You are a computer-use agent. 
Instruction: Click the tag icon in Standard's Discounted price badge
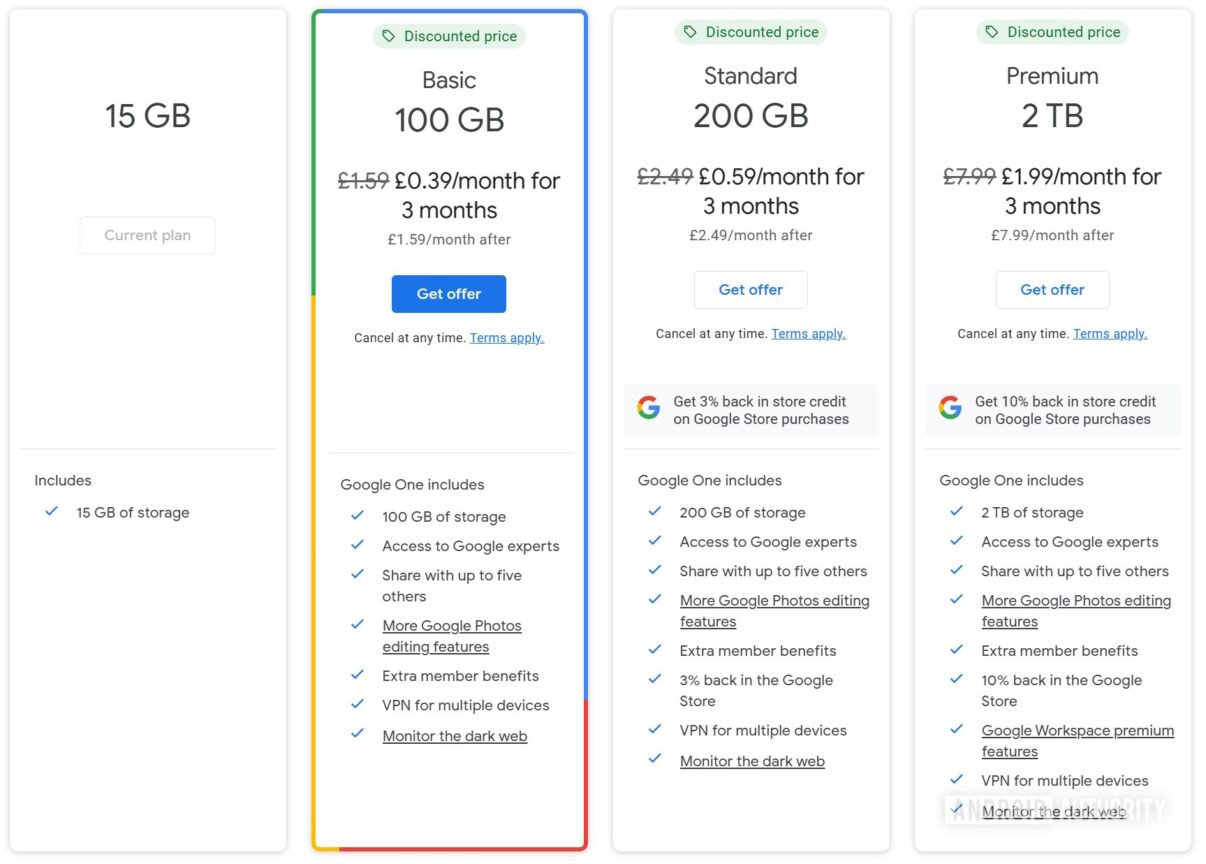[x=691, y=32]
